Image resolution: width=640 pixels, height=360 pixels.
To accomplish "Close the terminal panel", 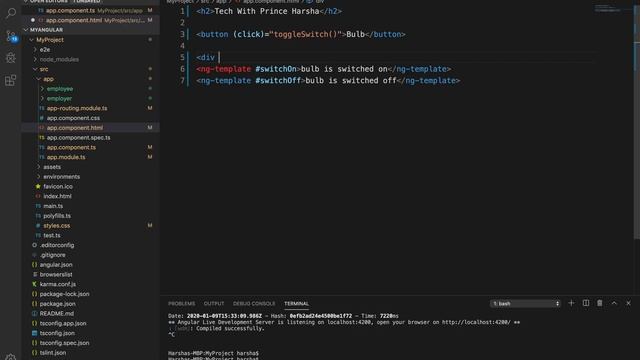I will 628,303.
